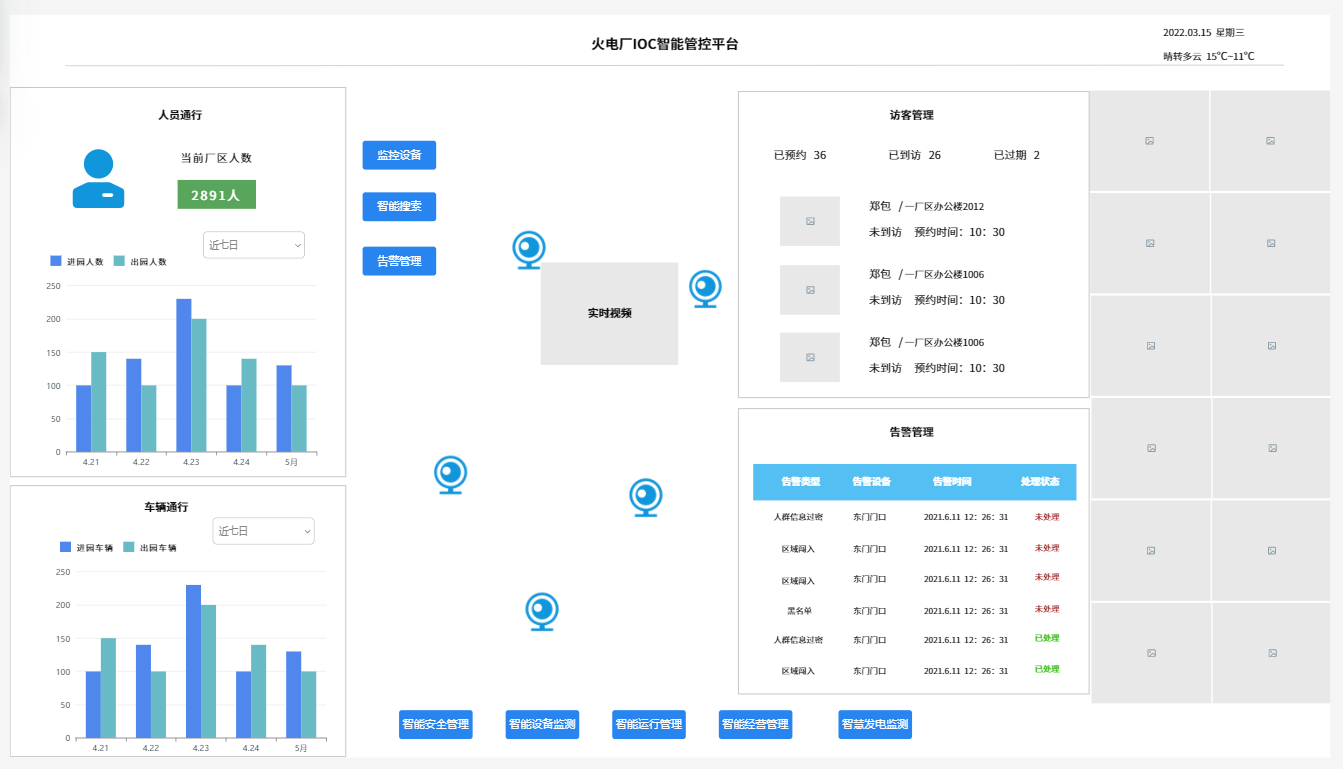This screenshot has height=769, width=1343.
Task: Open bottom-left thumbnail in the right image grid
Action: point(1150,653)
